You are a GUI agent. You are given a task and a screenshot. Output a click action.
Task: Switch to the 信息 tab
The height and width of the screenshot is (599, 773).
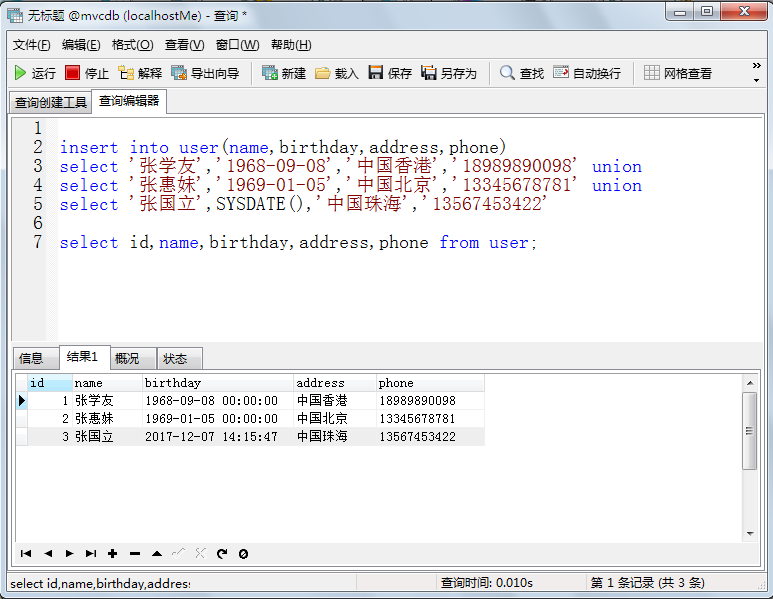(35, 358)
